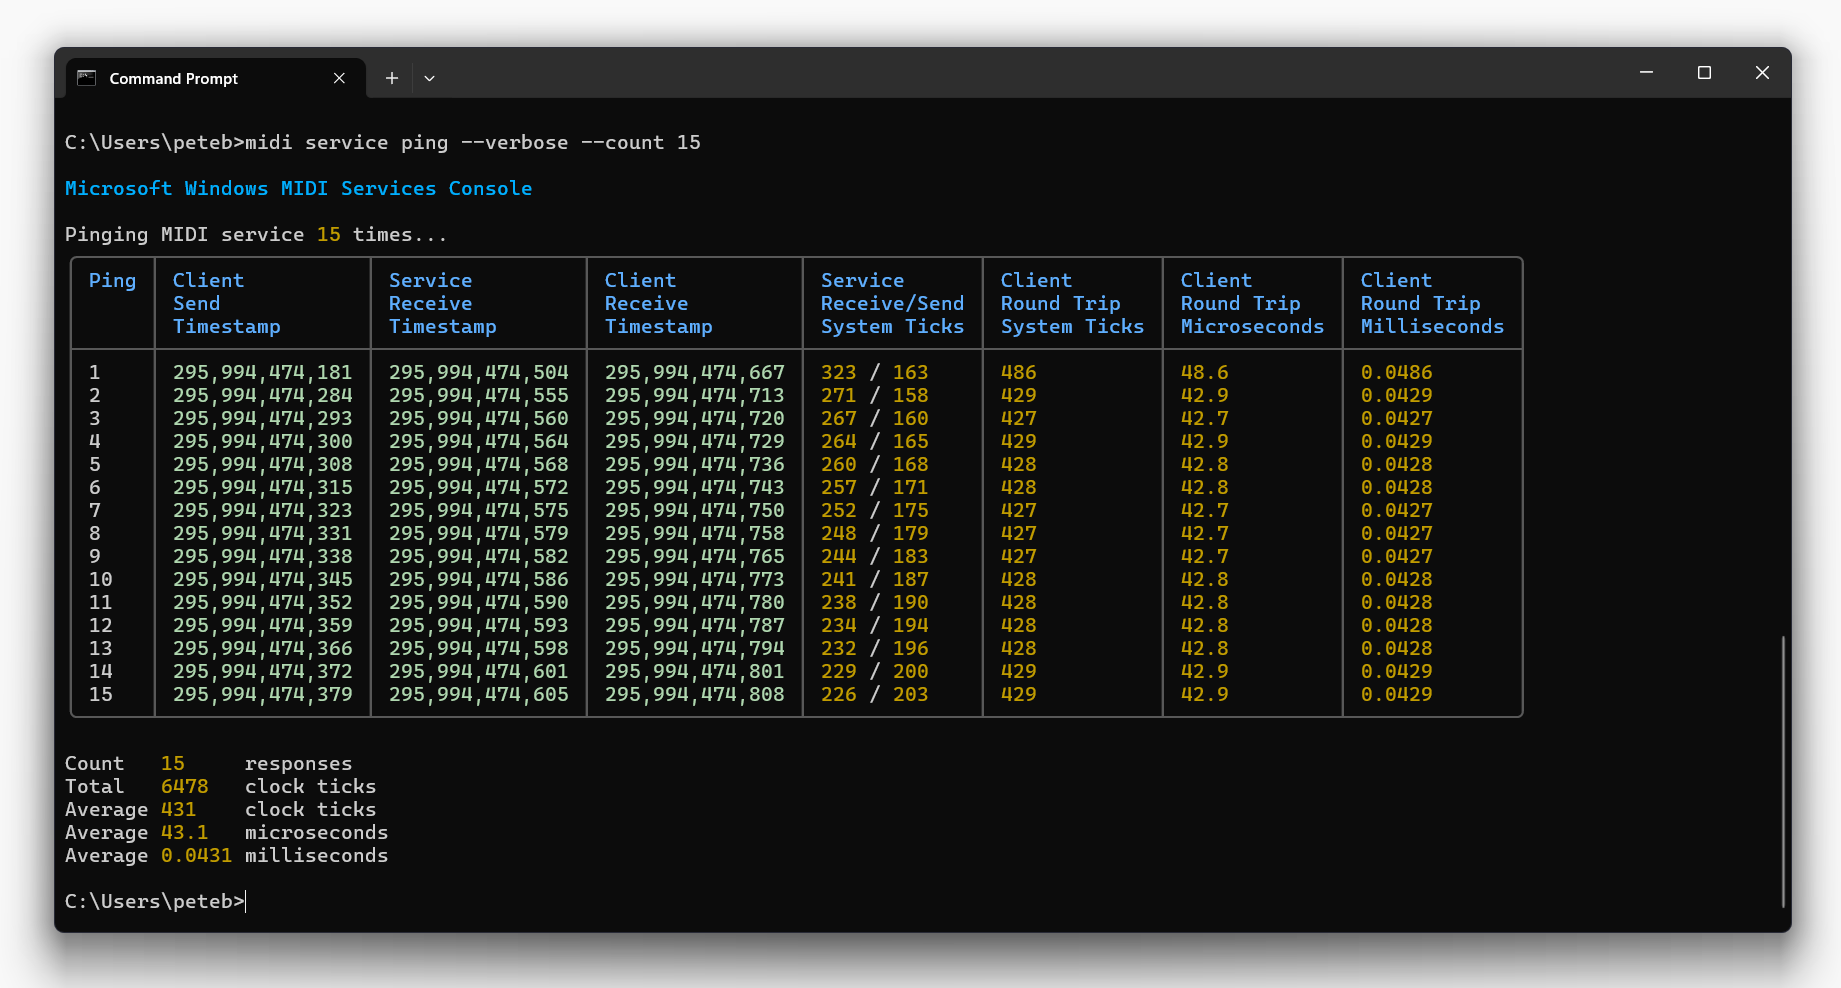Click send timestamp 295,994,474,181
1841x988 pixels.
263,373
